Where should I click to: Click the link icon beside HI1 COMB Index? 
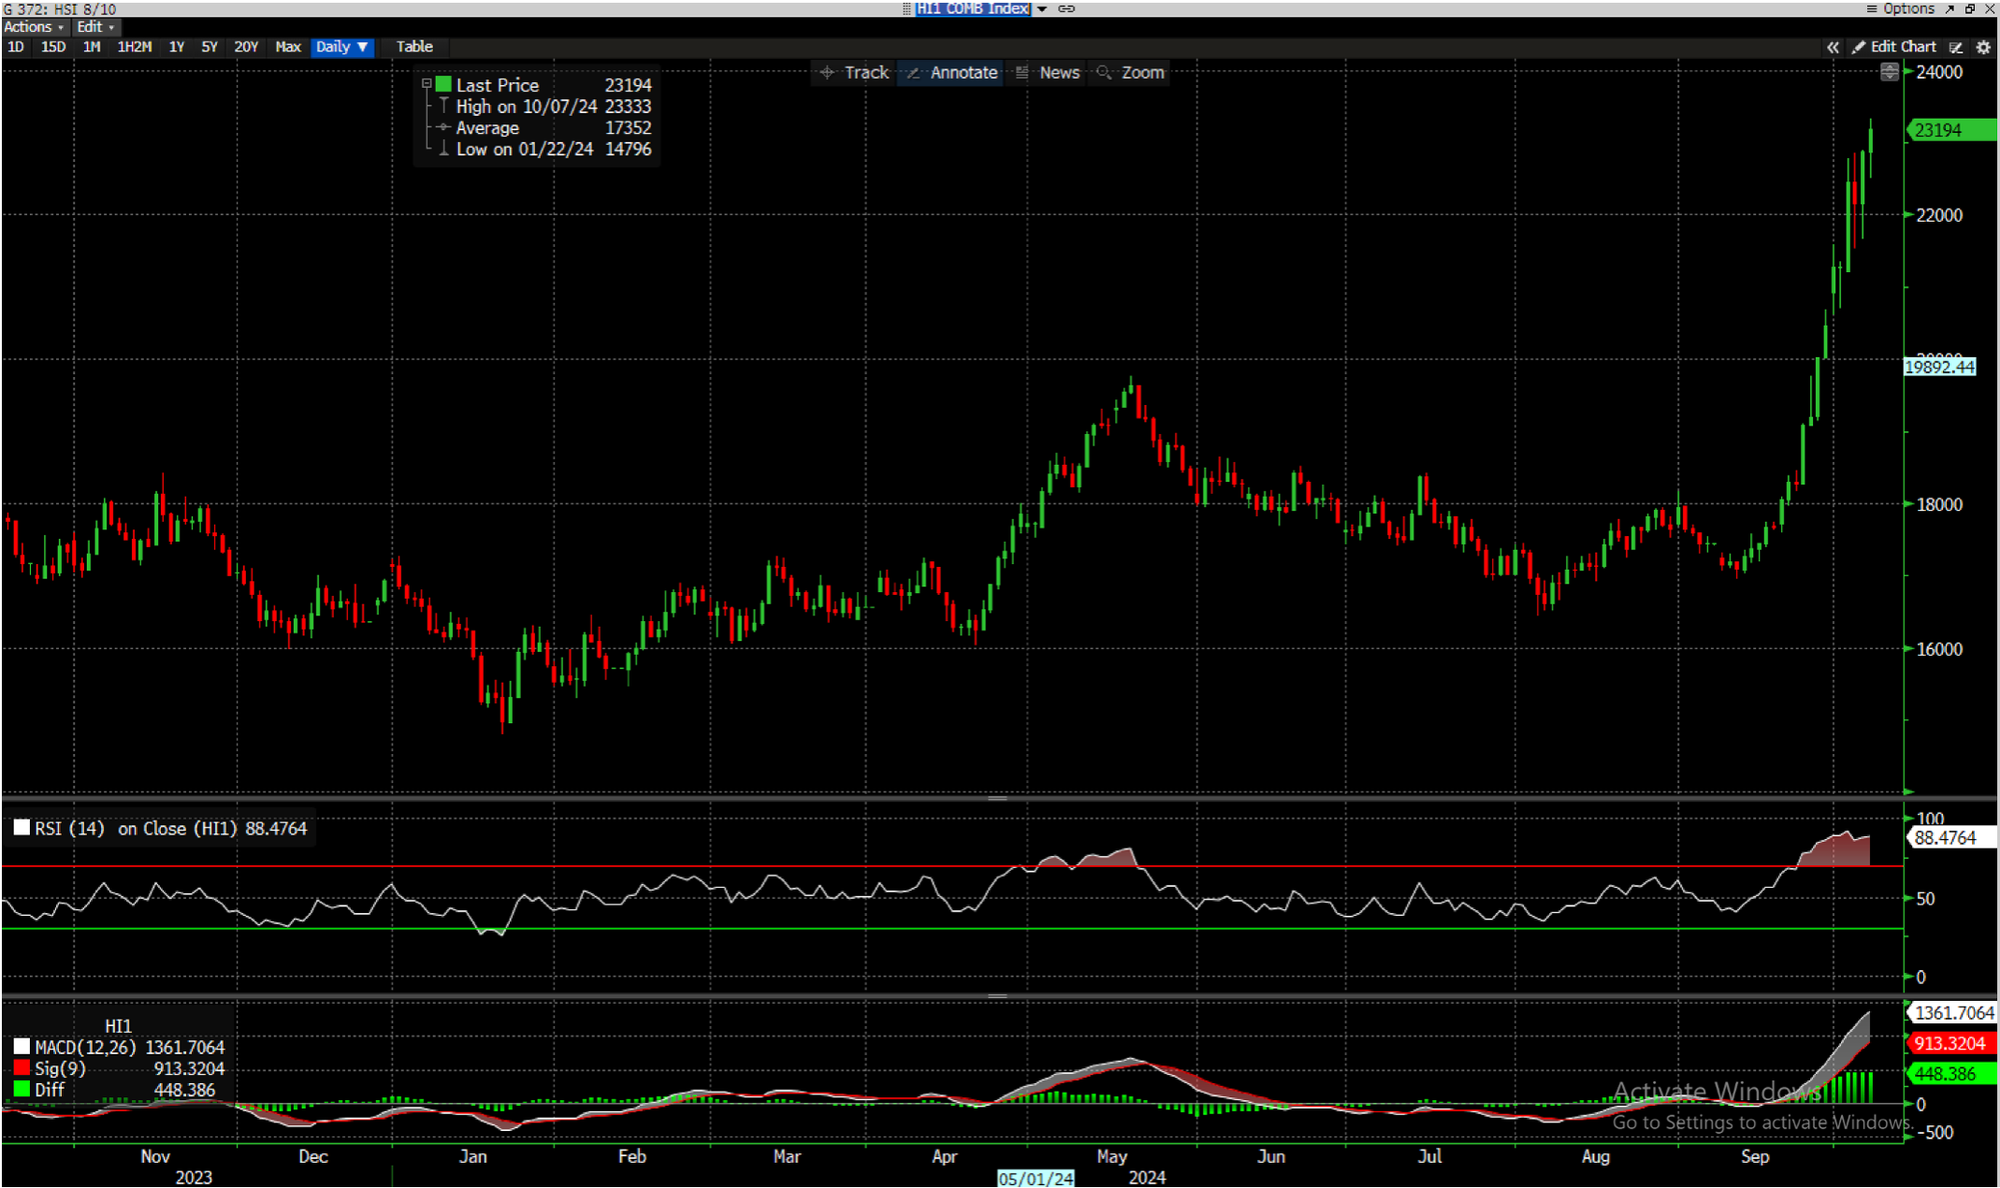(x=1067, y=9)
